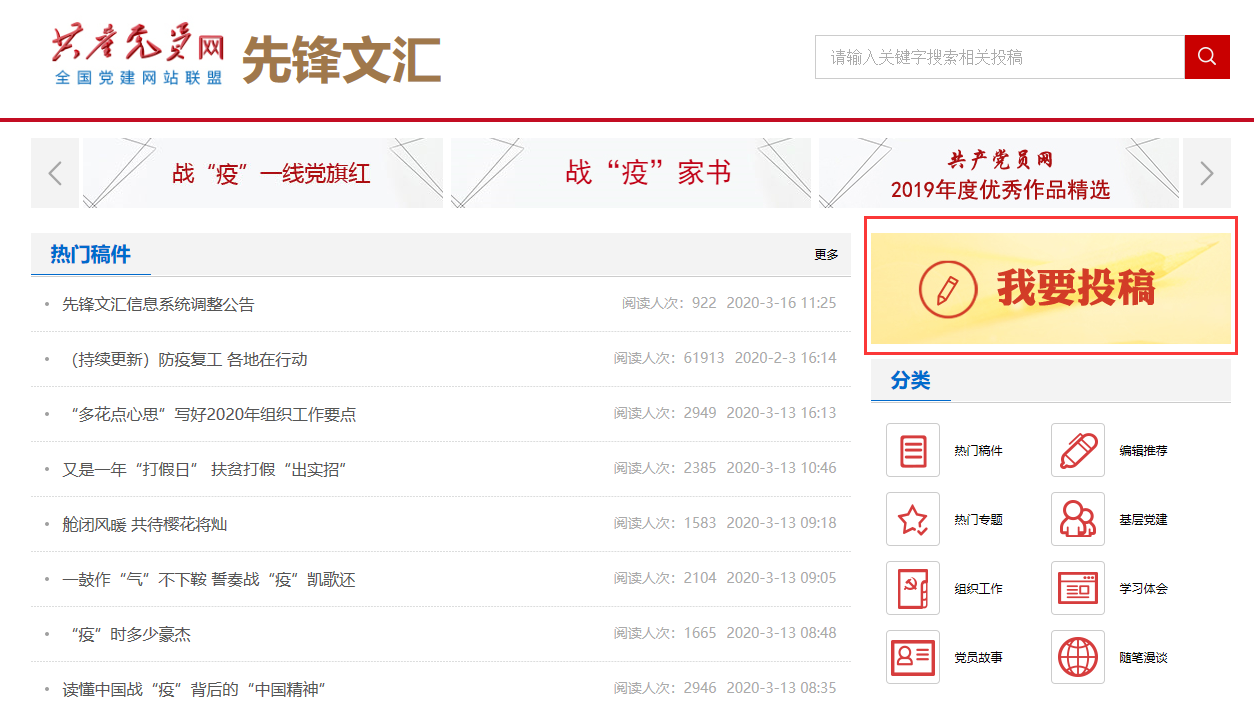Click 更多 to show more articles

pyautogui.click(x=826, y=255)
